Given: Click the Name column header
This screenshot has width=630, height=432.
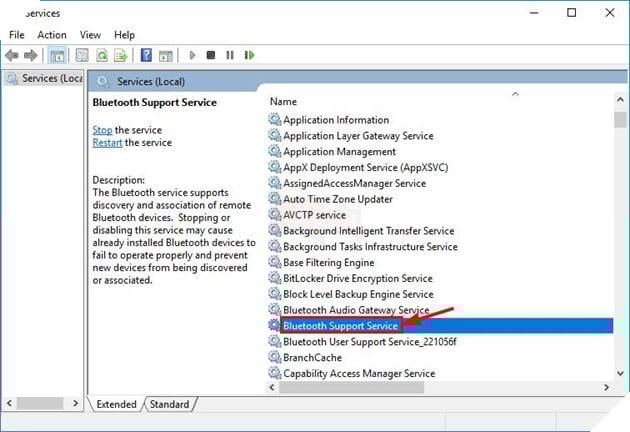Looking at the screenshot, I should click(283, 102).
